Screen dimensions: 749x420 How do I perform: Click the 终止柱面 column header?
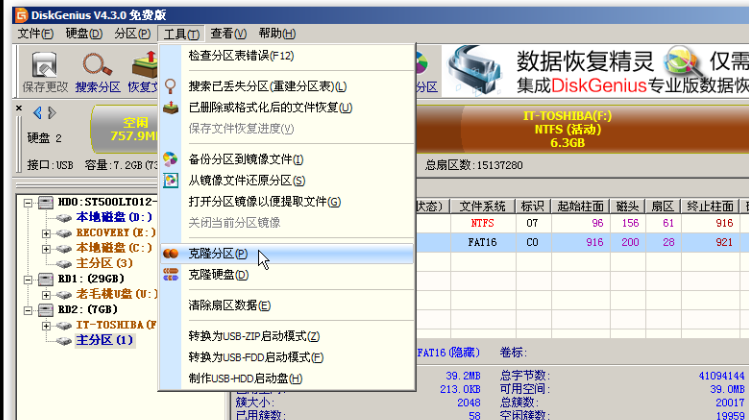point(710,206)
